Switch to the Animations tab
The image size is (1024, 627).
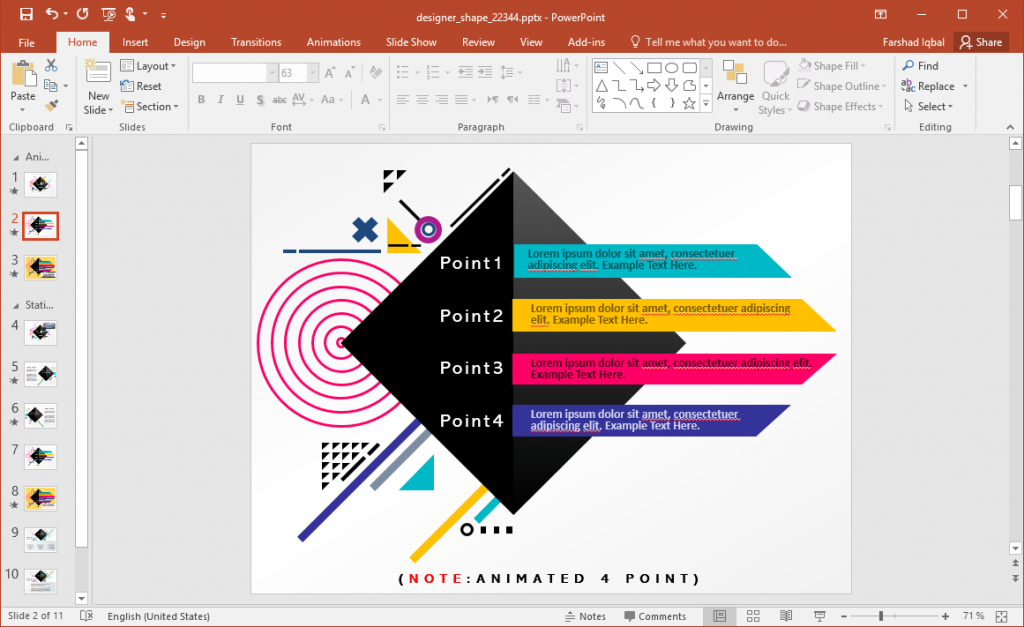click(333, 42)
